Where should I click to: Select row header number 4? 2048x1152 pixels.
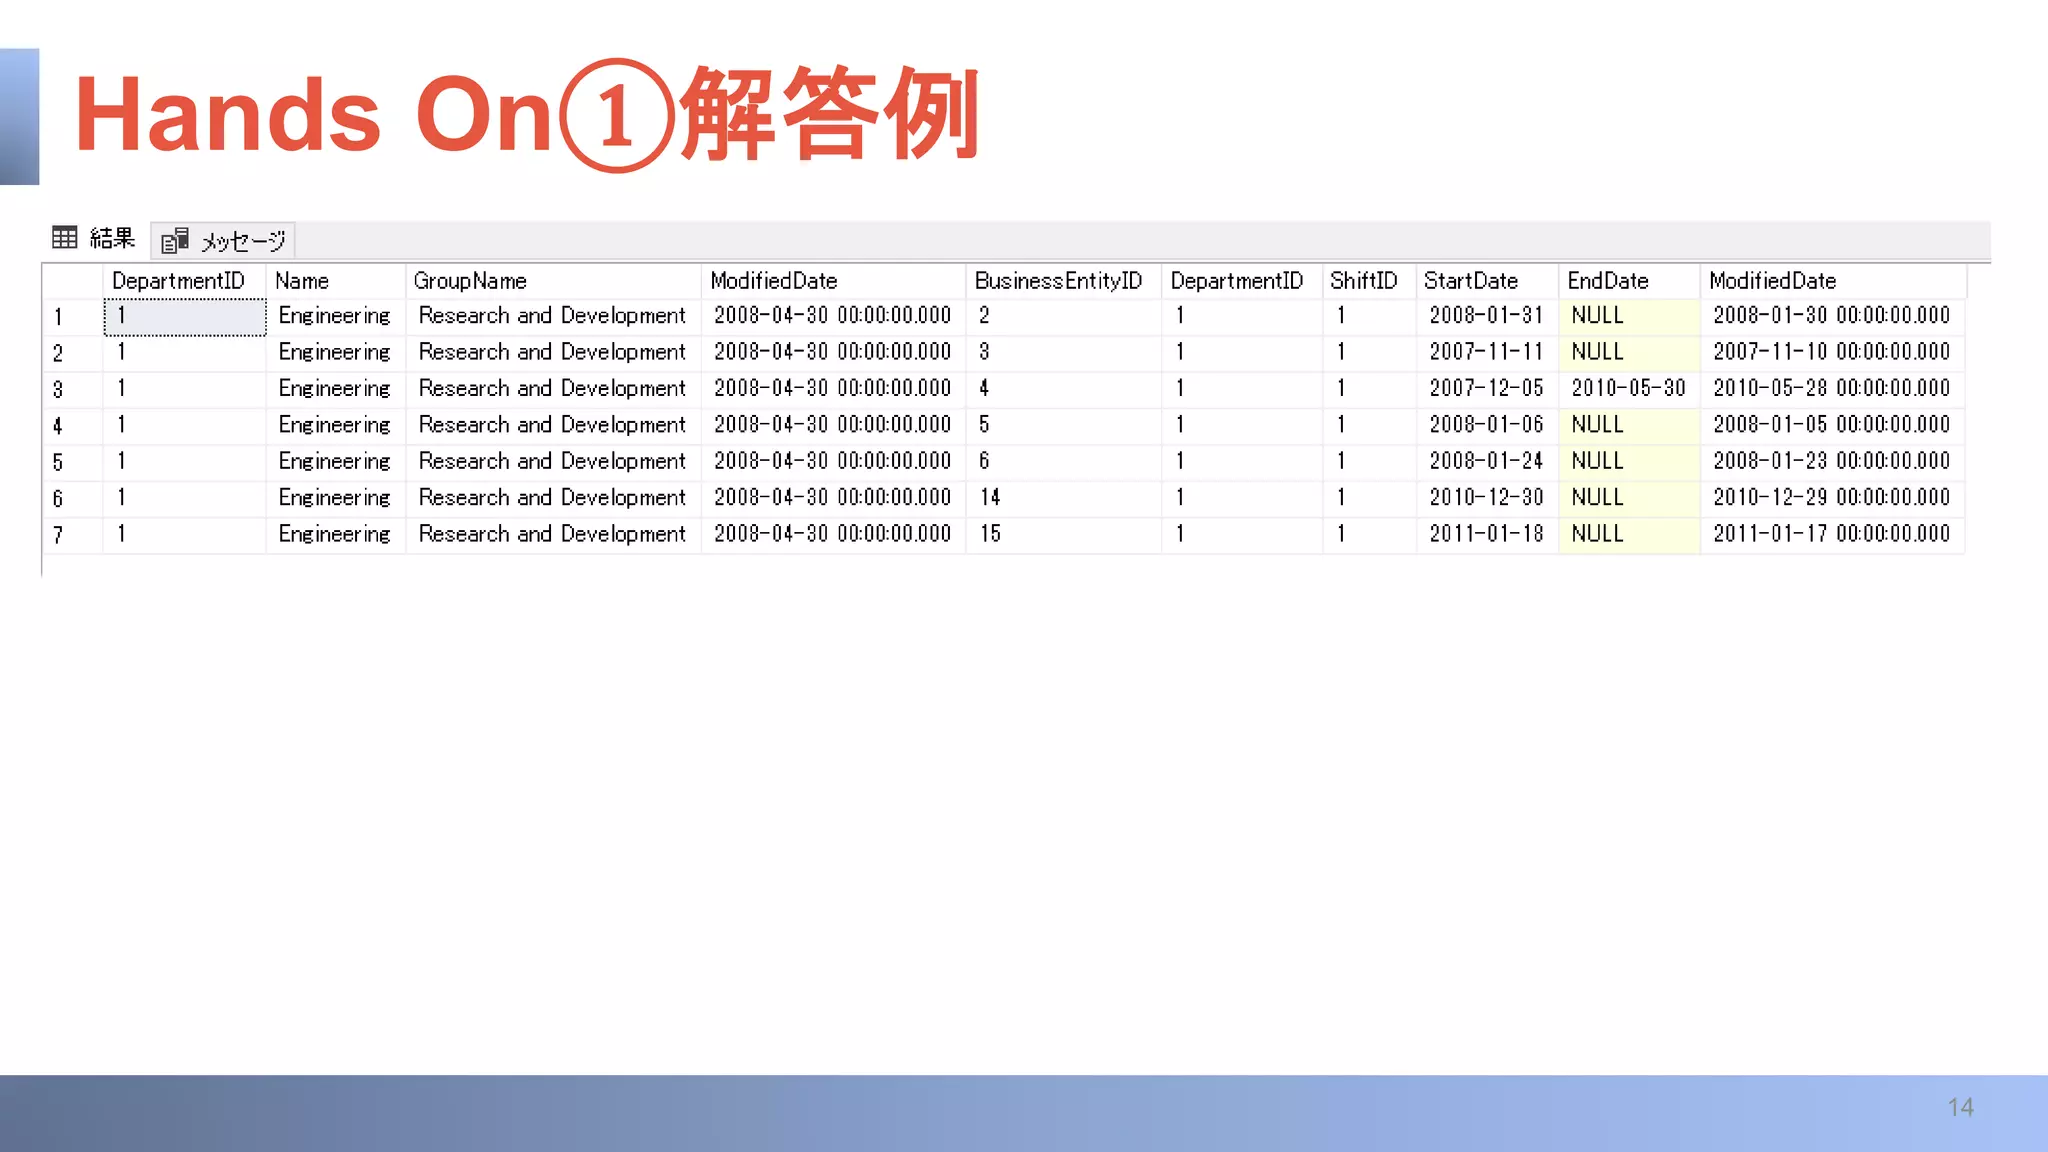tap(72, 426)
